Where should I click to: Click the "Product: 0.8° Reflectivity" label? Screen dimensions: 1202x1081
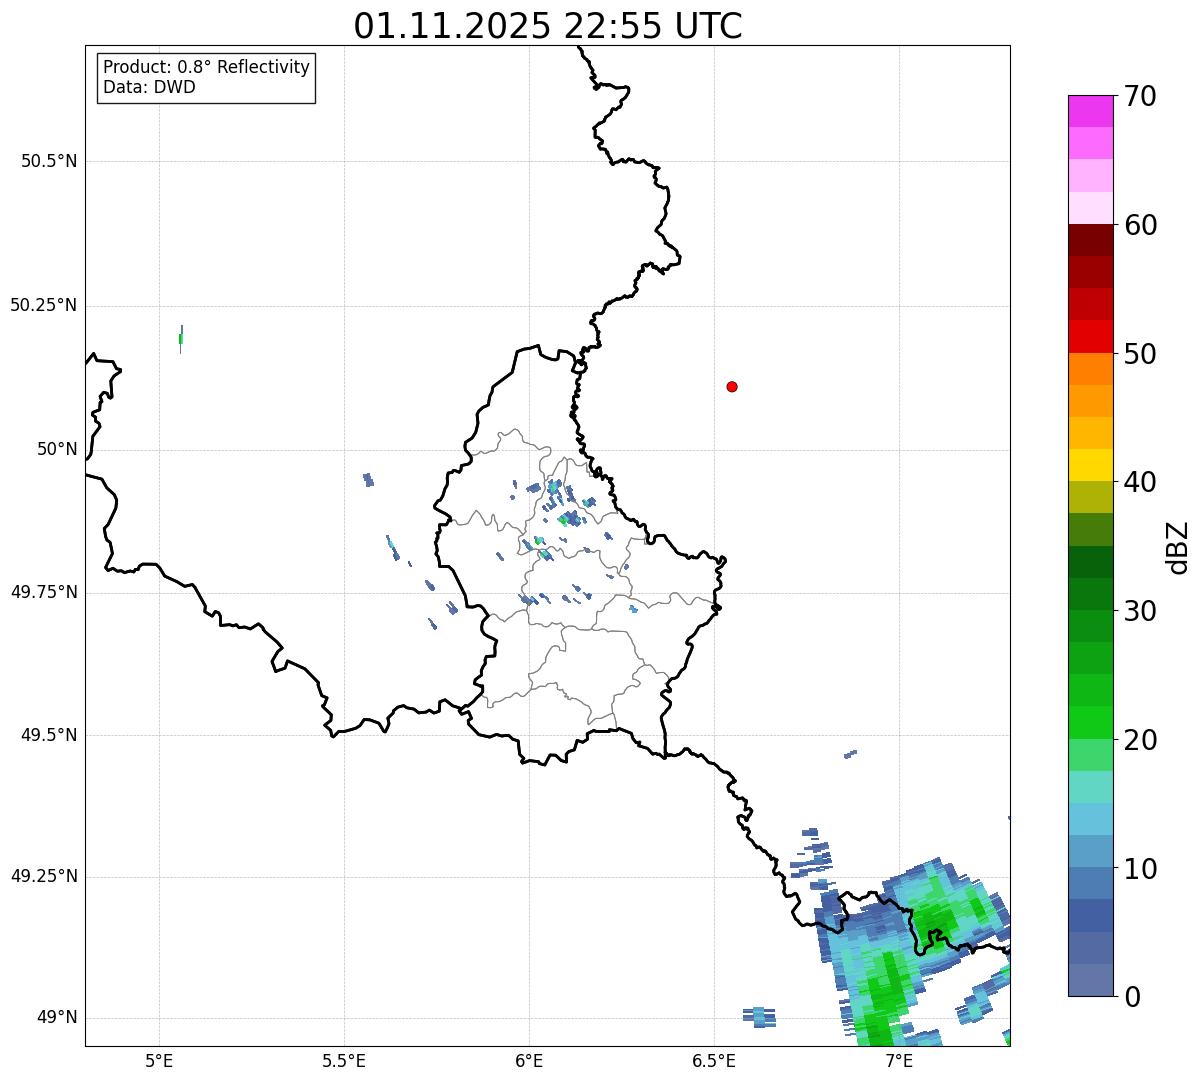pyautogui.click(x=207, y=67)
